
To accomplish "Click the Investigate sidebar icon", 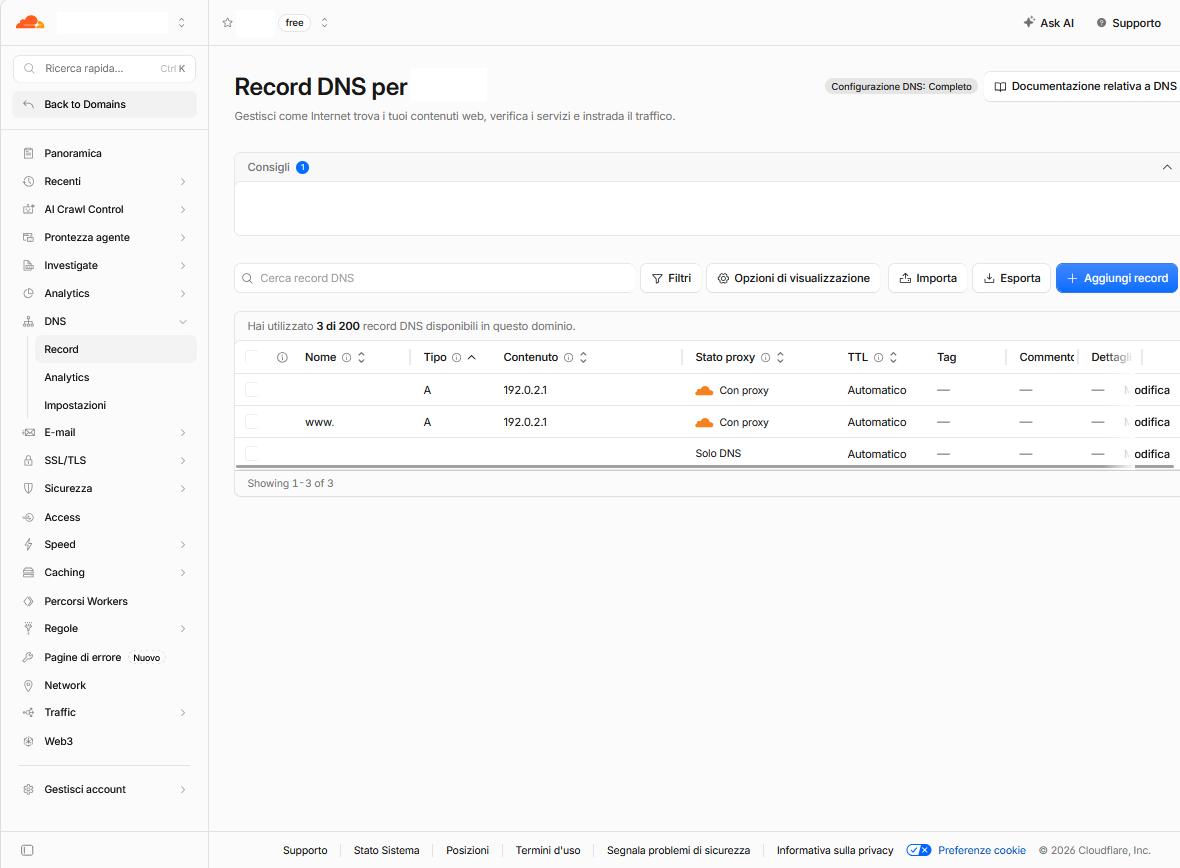I will tap(29, 265).
